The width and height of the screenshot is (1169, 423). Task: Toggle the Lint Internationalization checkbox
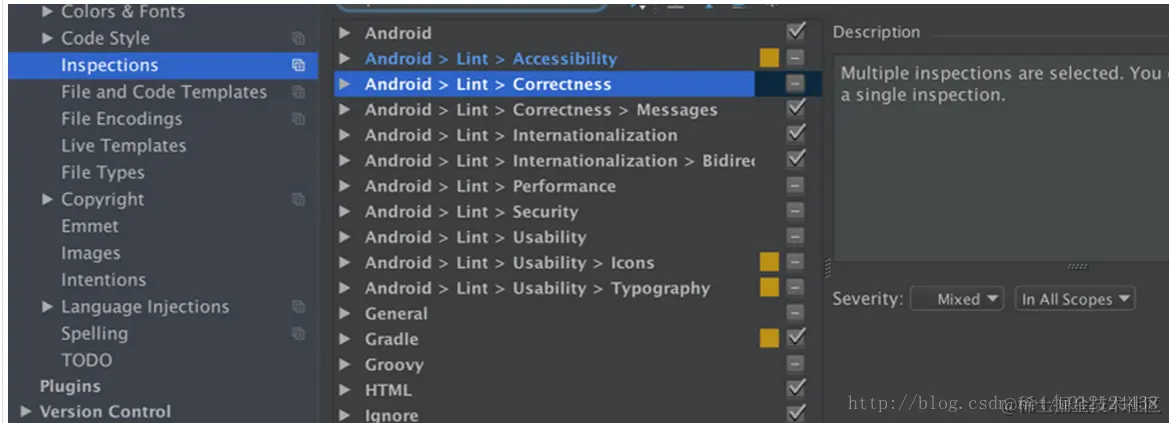[x=795, y=134]
